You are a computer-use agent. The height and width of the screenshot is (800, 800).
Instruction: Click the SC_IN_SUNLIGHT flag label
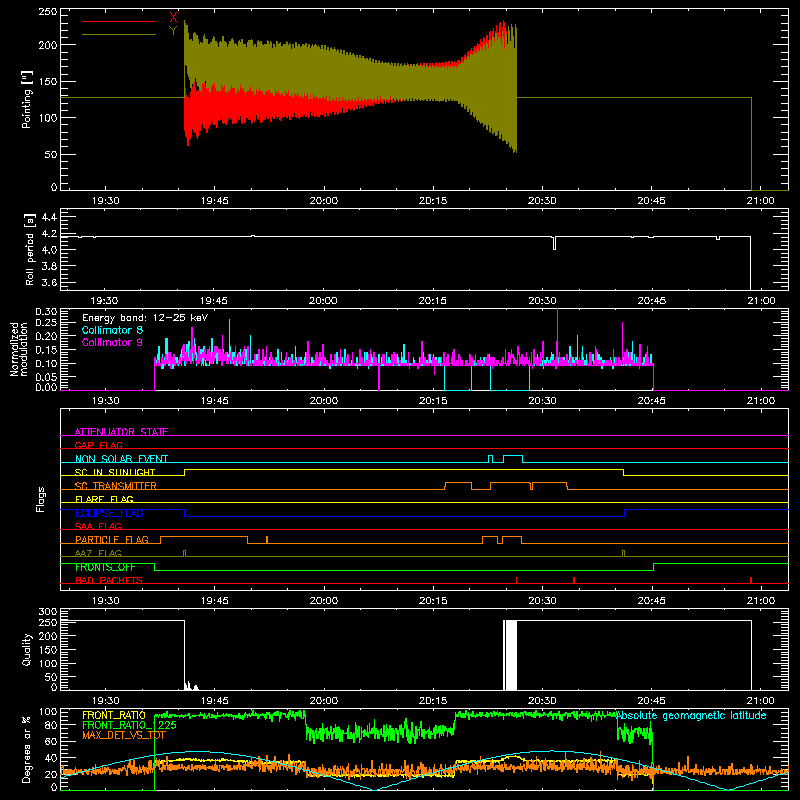pos(115,472)
